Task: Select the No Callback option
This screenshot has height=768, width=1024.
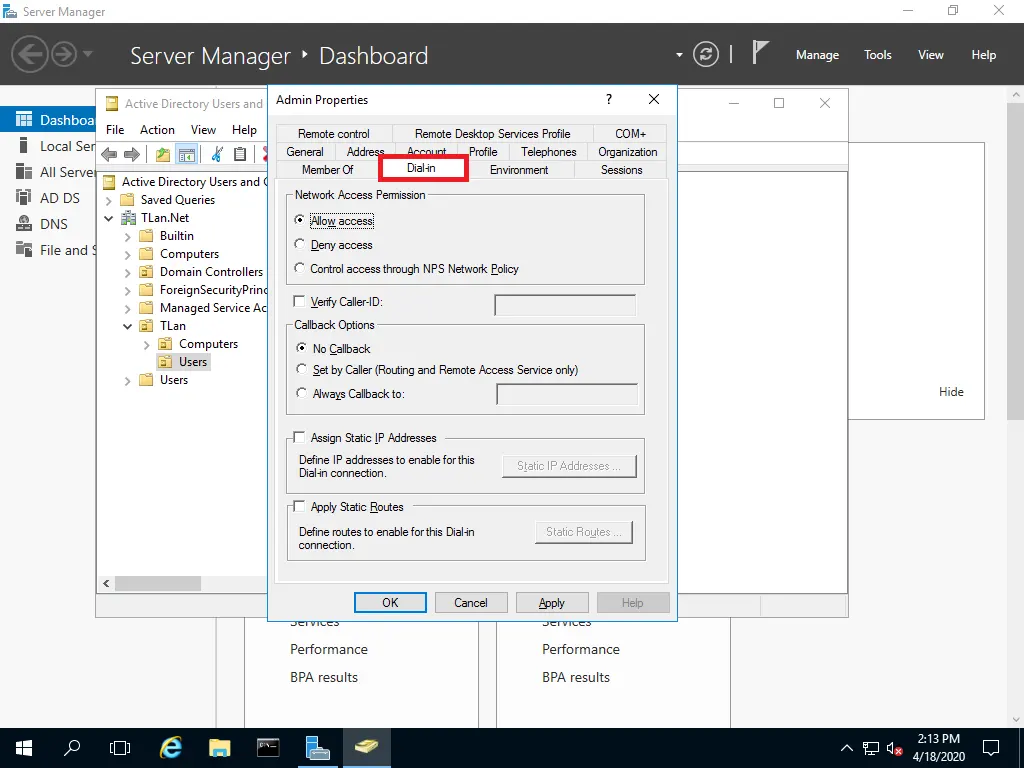Action: 301,347
